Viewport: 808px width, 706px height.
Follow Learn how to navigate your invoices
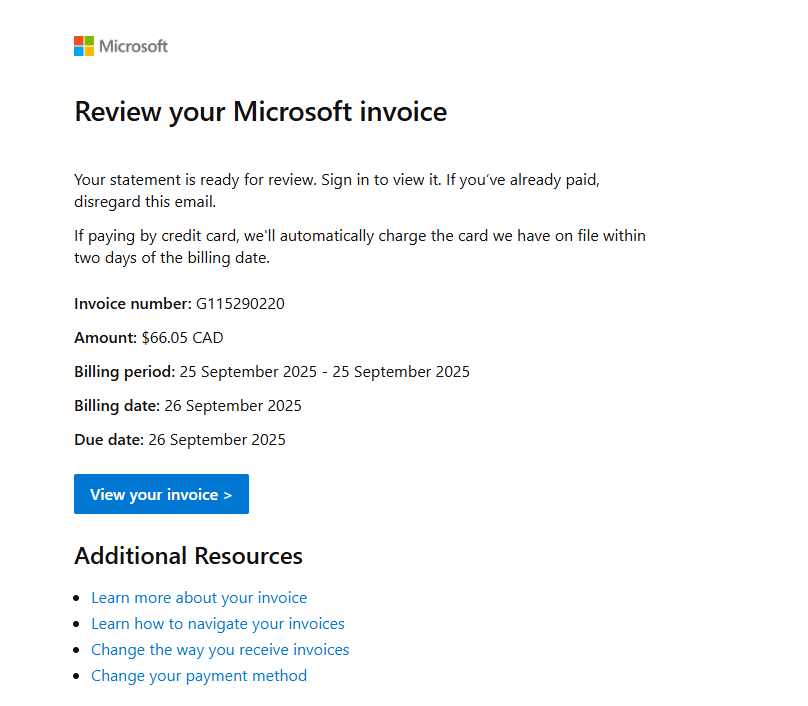pos(217,624)
